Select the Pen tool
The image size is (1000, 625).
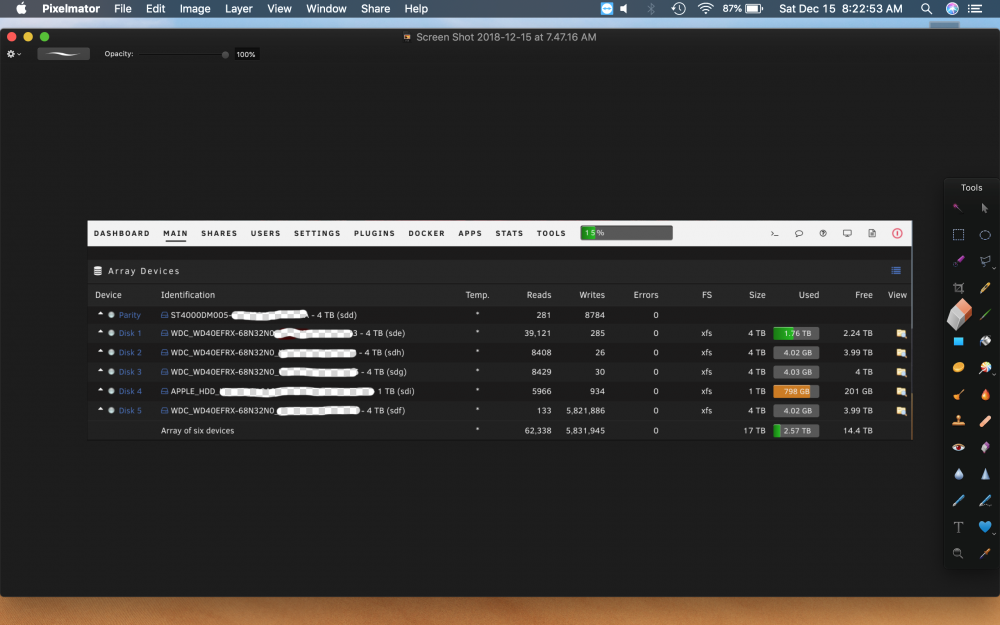[x=958, y=501]
